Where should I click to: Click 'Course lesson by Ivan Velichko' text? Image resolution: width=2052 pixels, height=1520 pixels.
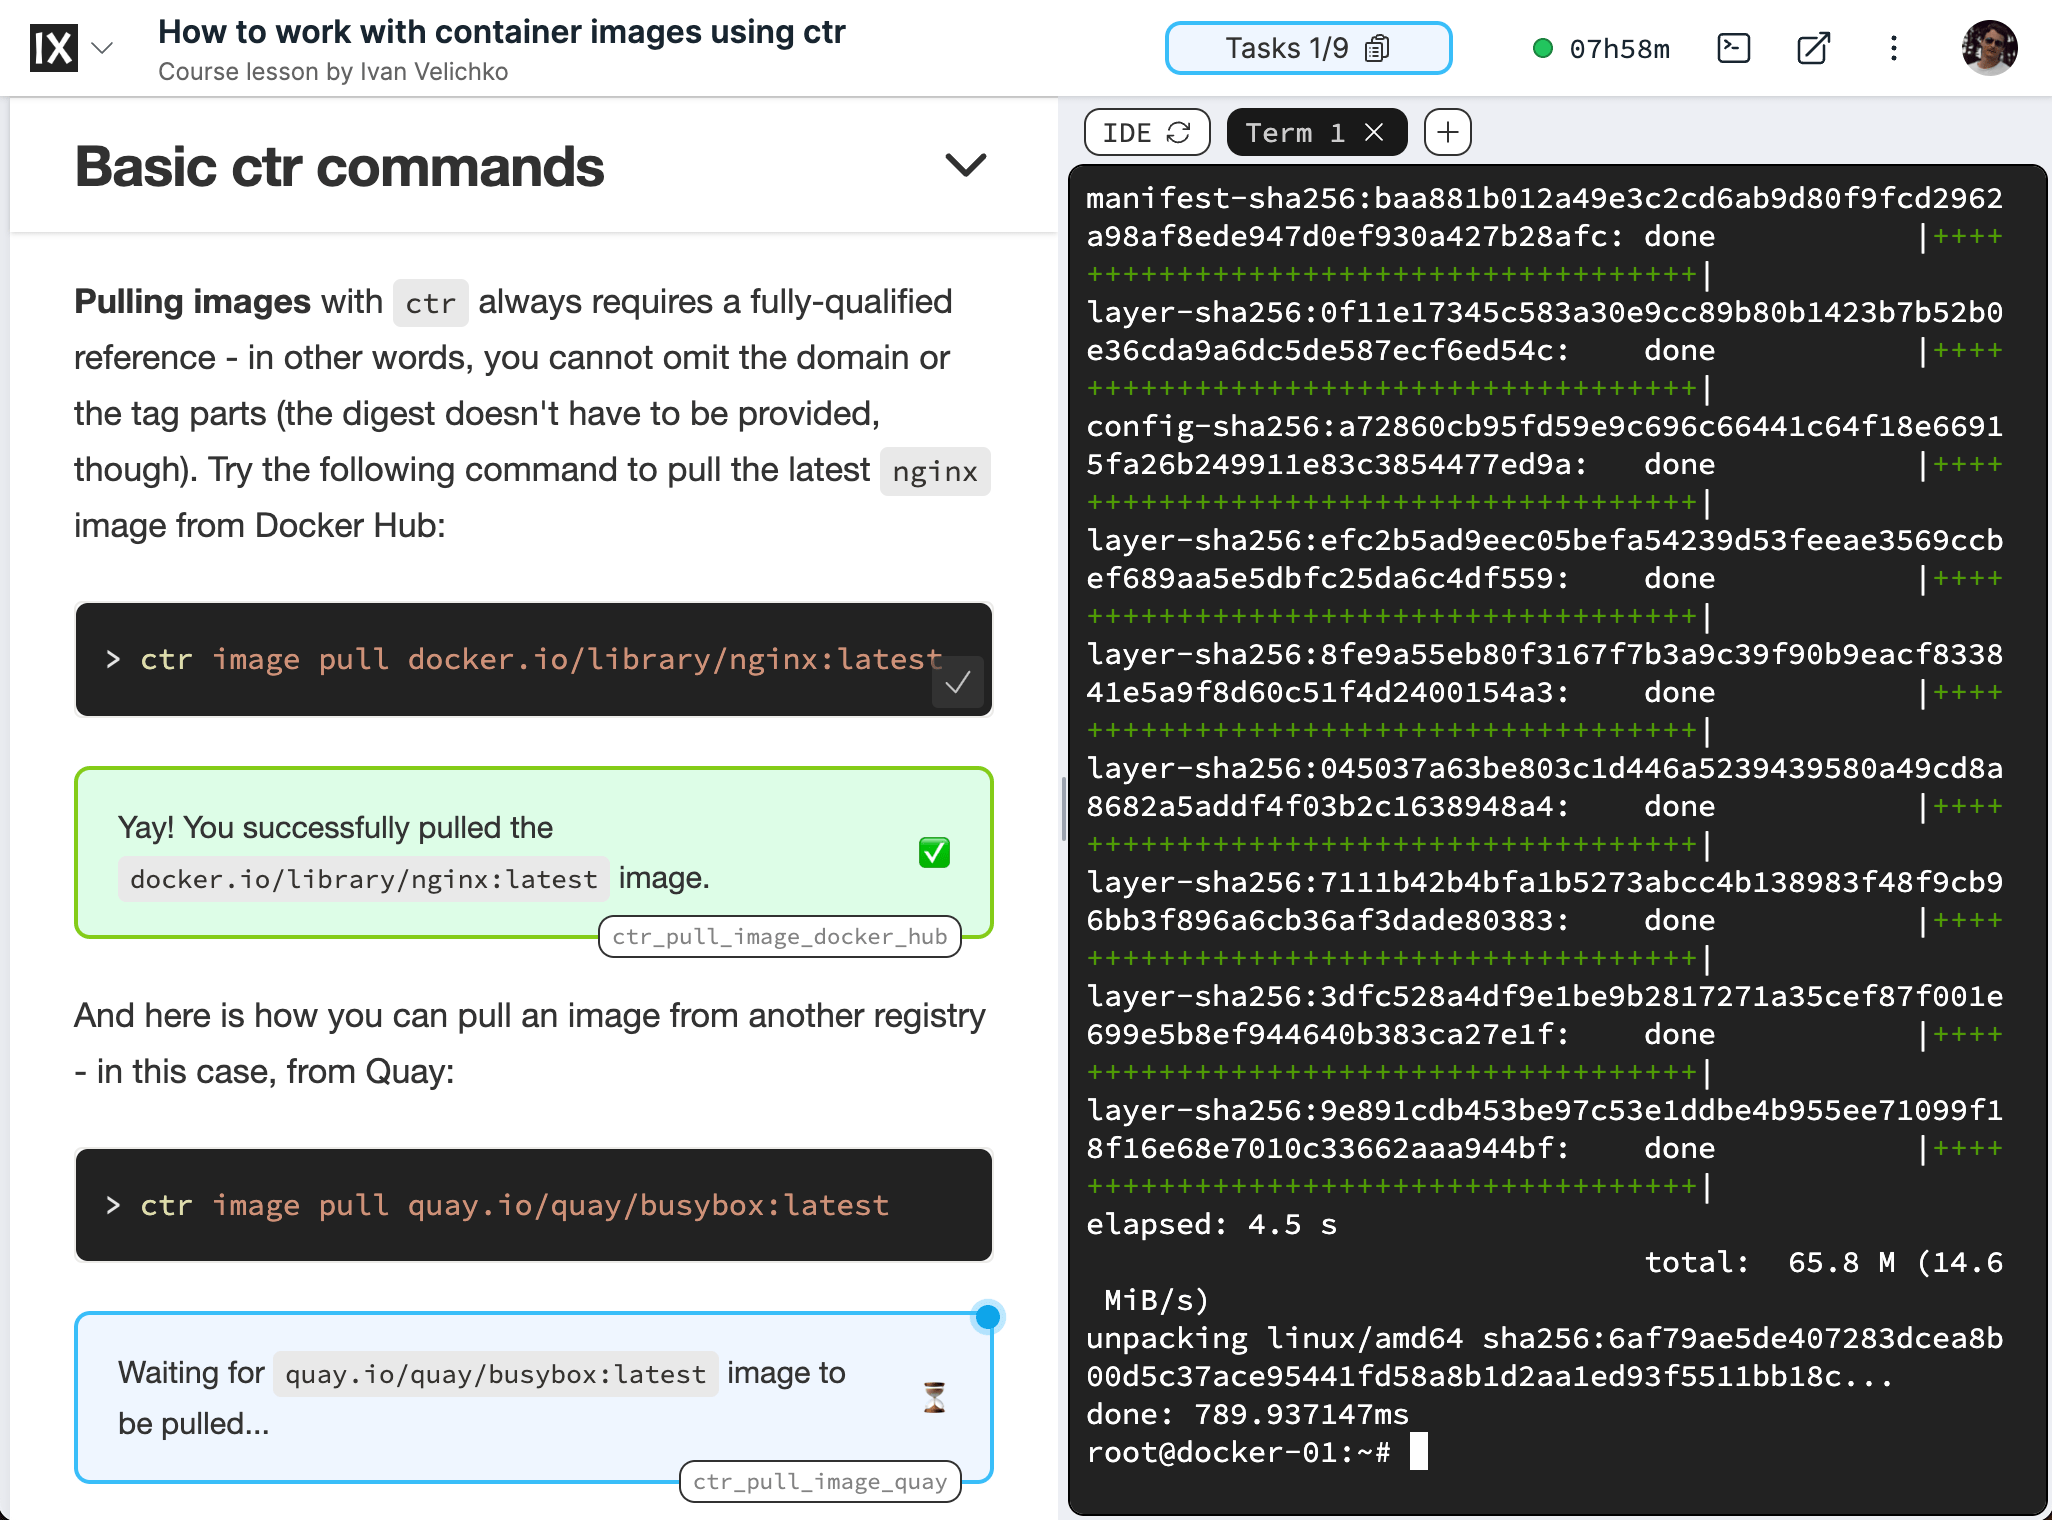point(333,72)
